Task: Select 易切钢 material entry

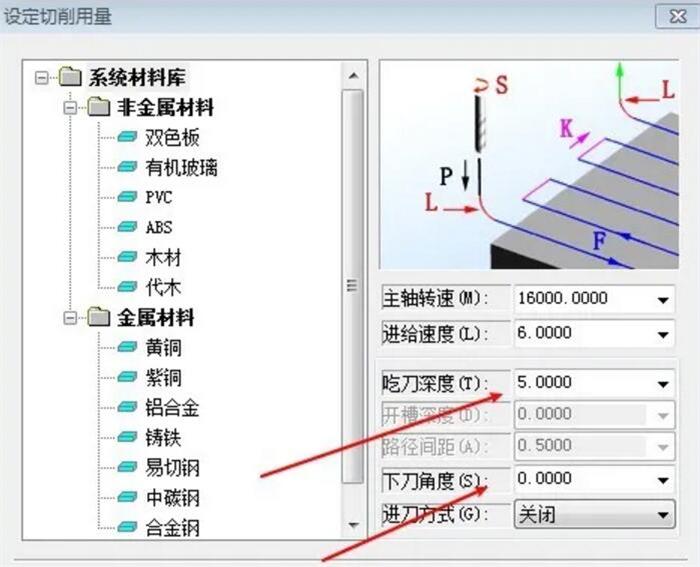Action: pyautogui.click(x=172, y=467)
